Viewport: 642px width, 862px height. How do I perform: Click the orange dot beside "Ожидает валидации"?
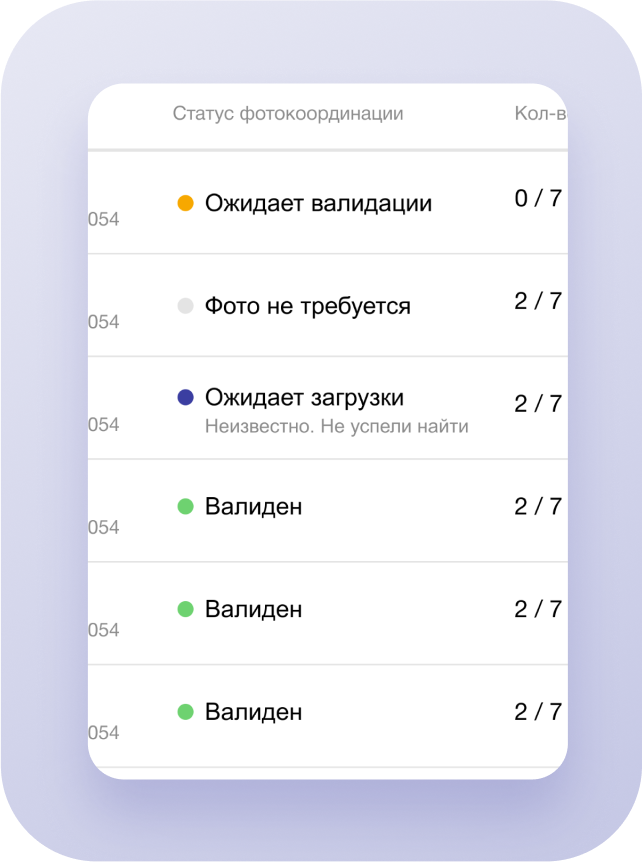185,203
